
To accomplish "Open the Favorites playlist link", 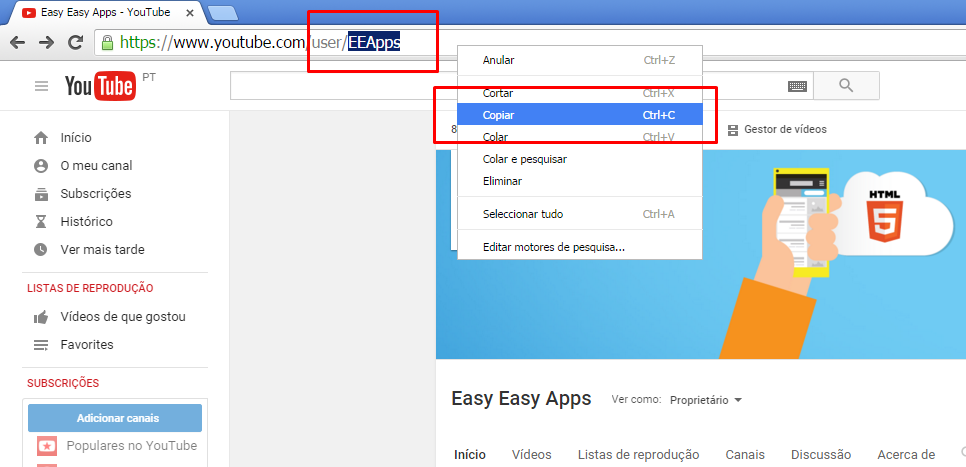I will (x=87, y=345).
